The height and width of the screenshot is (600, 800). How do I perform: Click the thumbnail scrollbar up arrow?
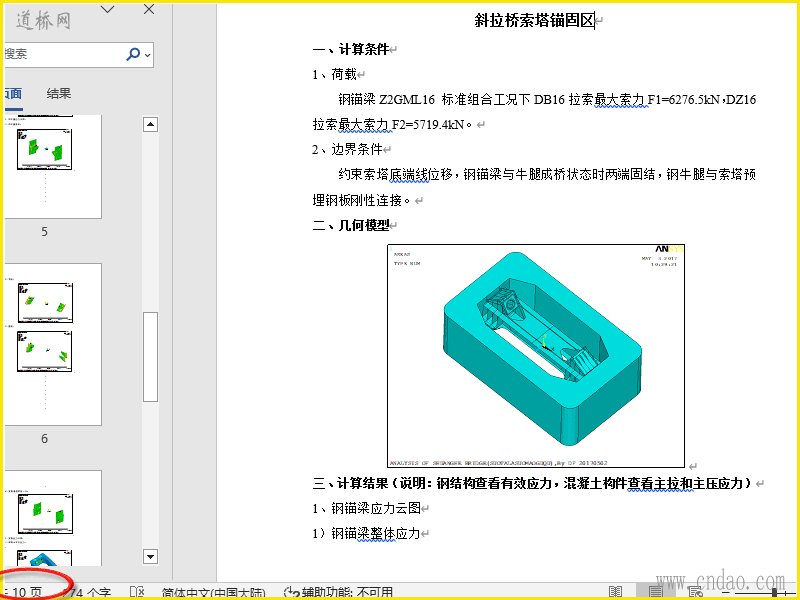150,124
